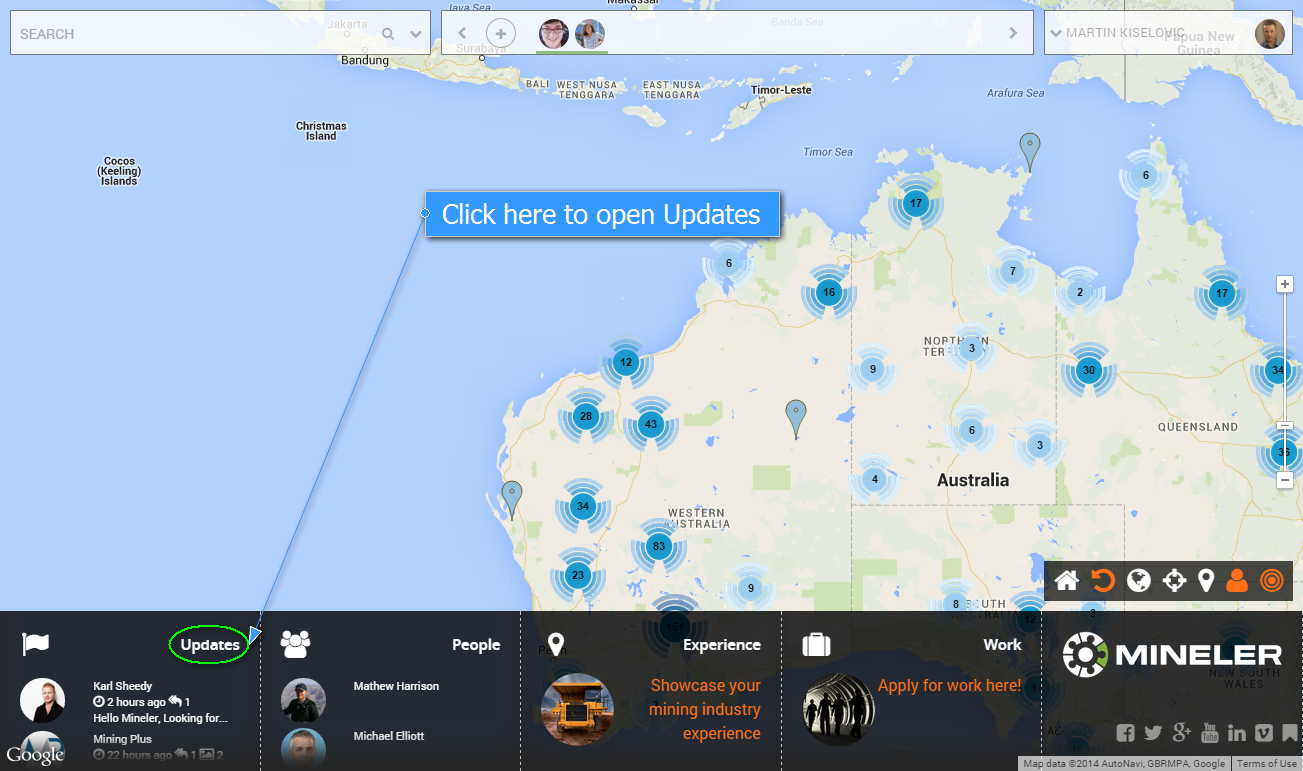Expand the search options dropdown arrow

pyautogui.click(x=416, y=34)
